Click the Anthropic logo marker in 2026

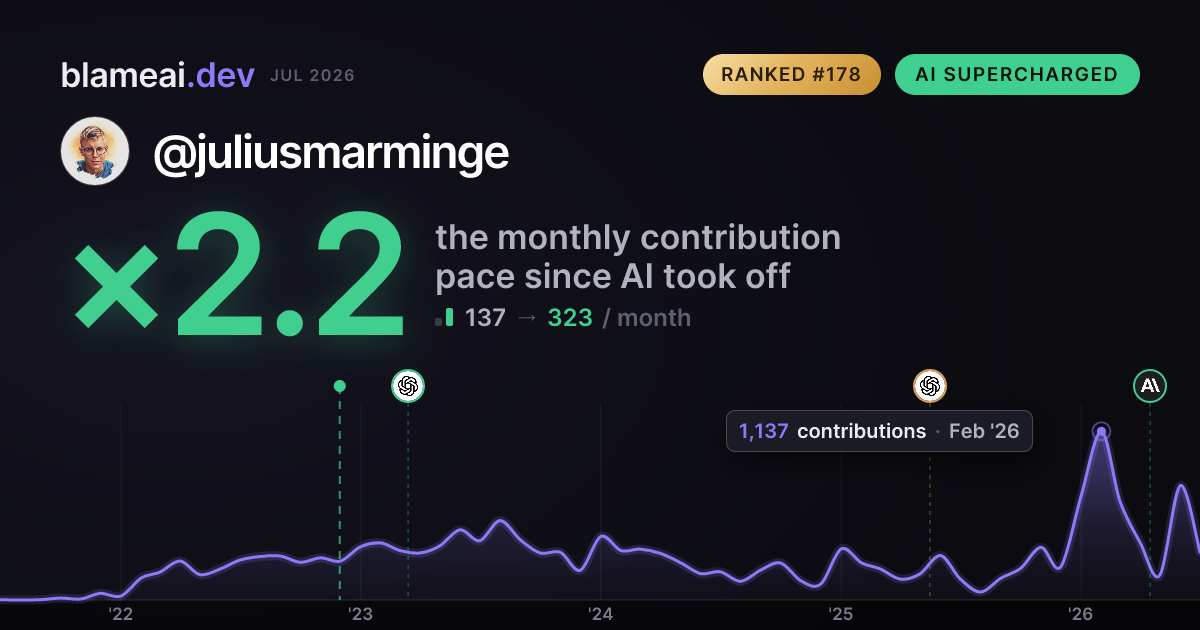(x=1150, y=386)
